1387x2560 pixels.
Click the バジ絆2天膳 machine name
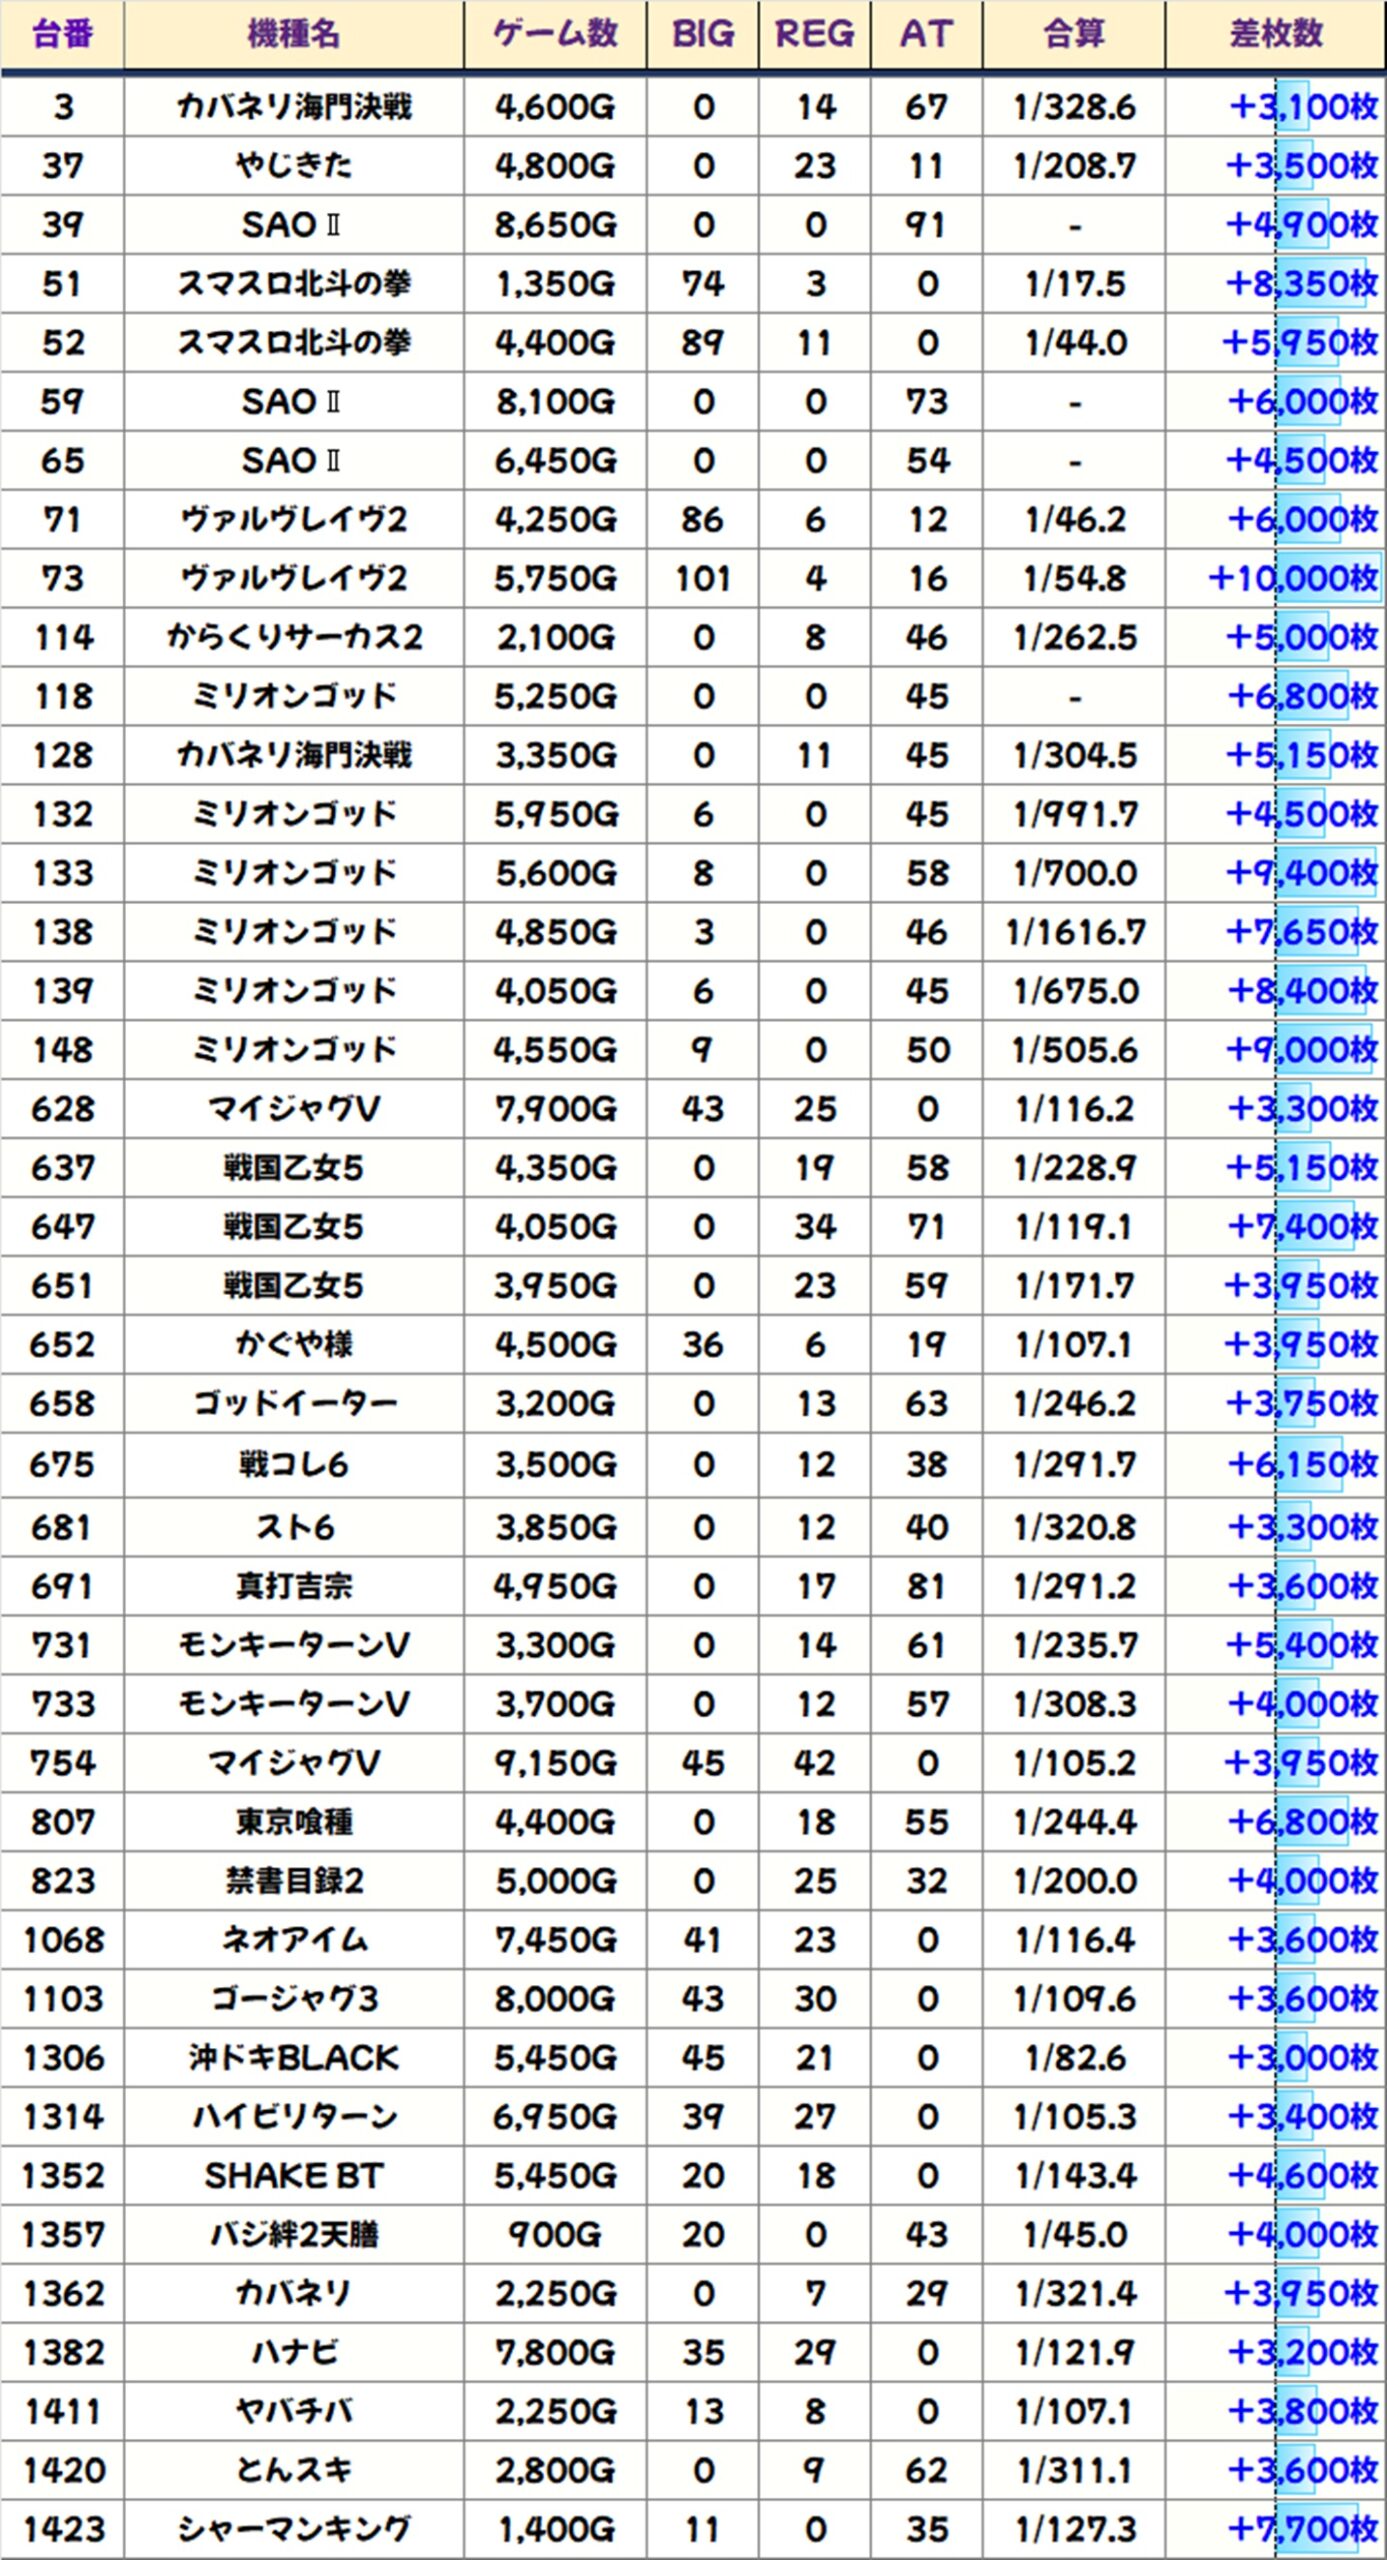pyautogui.click(x=294, y=2236)
